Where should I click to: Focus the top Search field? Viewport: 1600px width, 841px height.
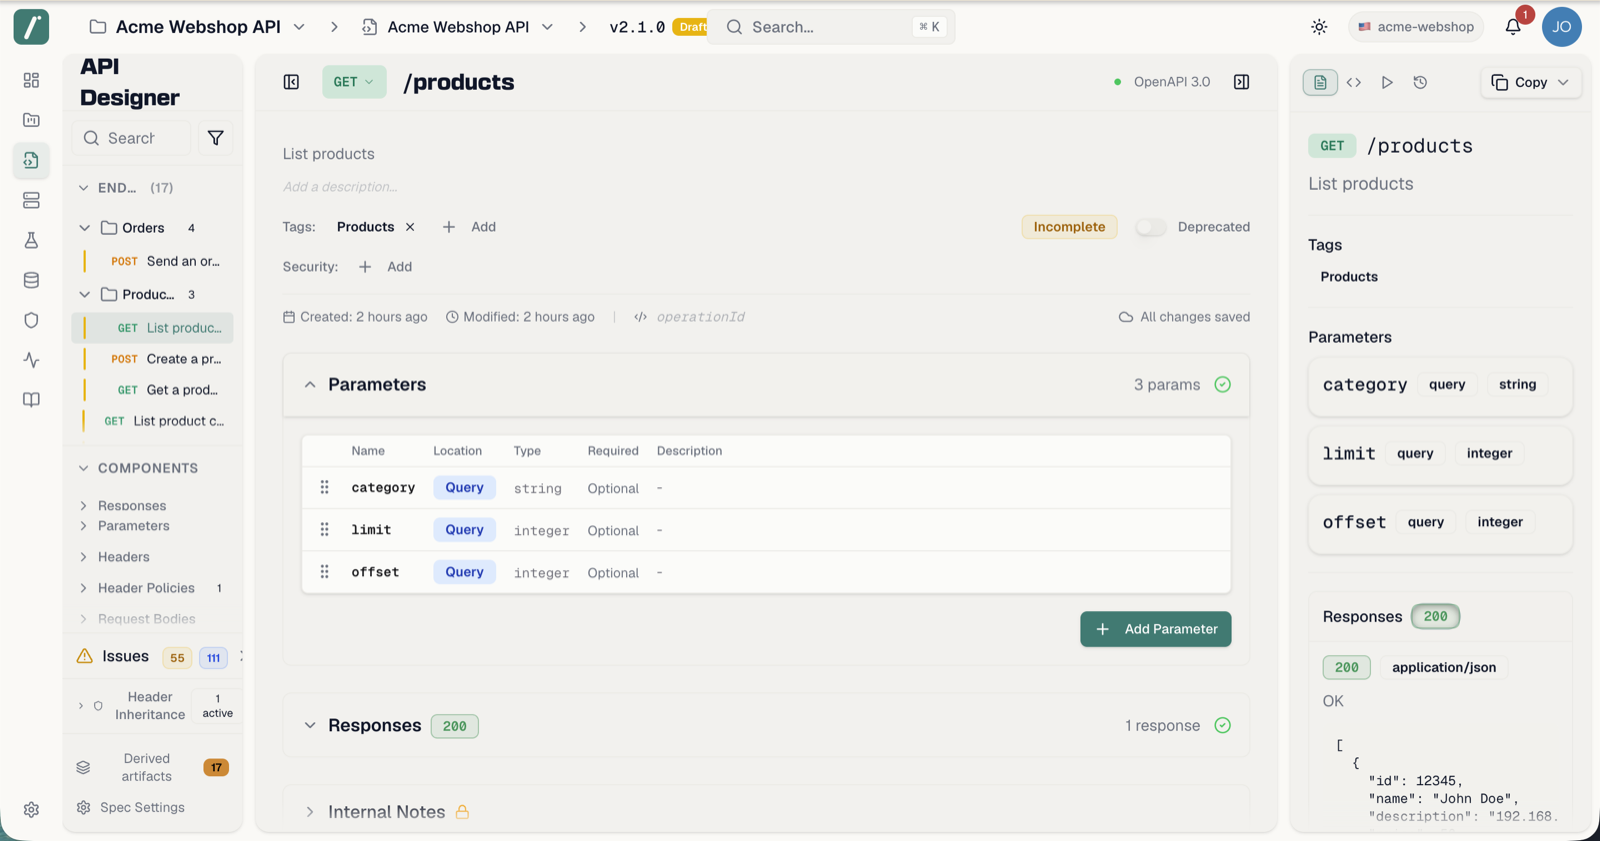[x=832, y=27]
